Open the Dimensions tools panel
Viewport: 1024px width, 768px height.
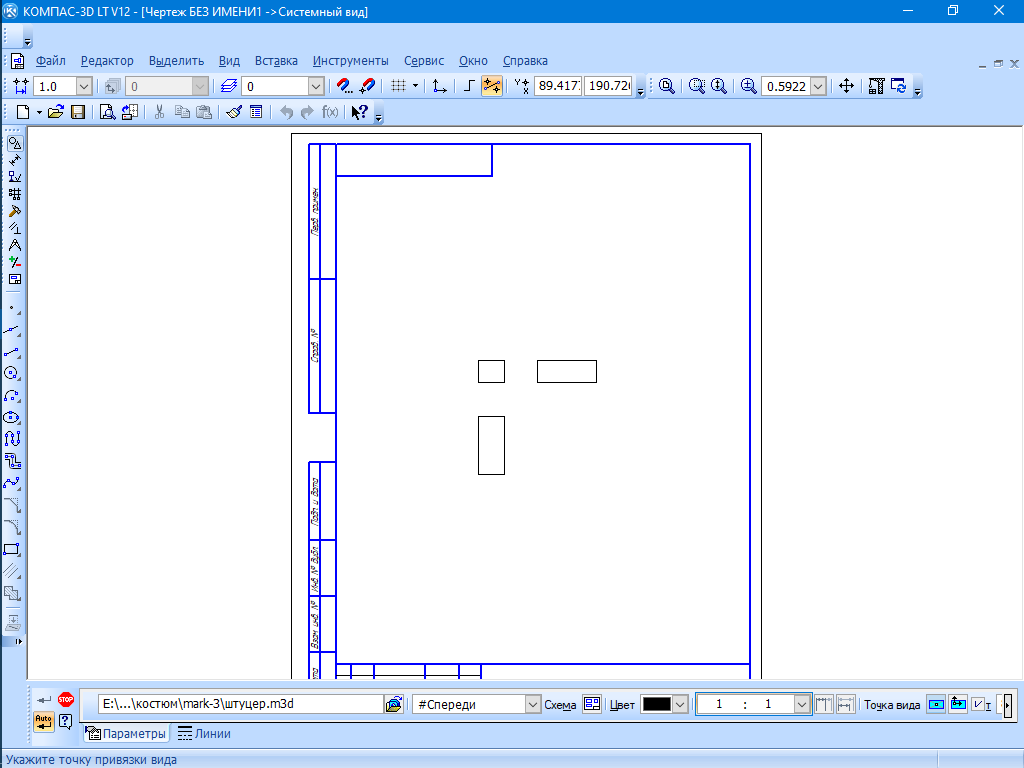click(x=14, y=160)
